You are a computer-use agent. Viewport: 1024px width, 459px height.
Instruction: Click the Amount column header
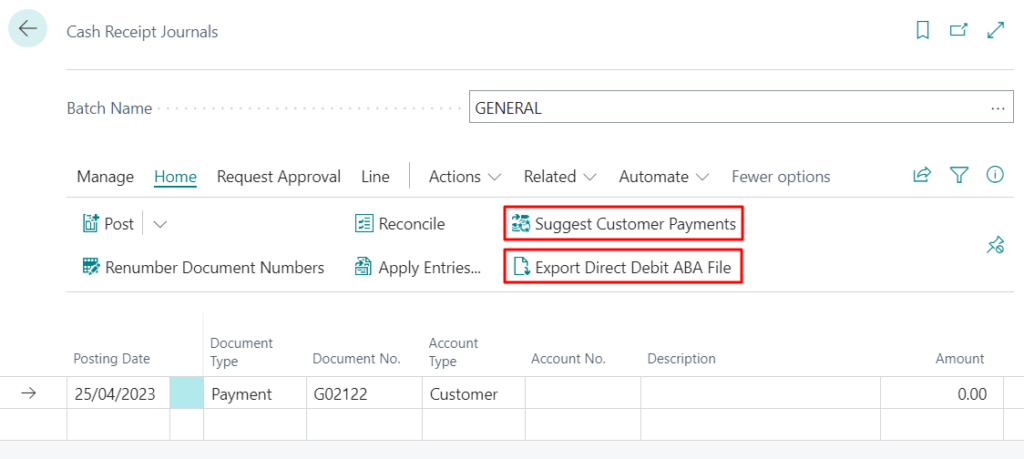tap(960, 358)
